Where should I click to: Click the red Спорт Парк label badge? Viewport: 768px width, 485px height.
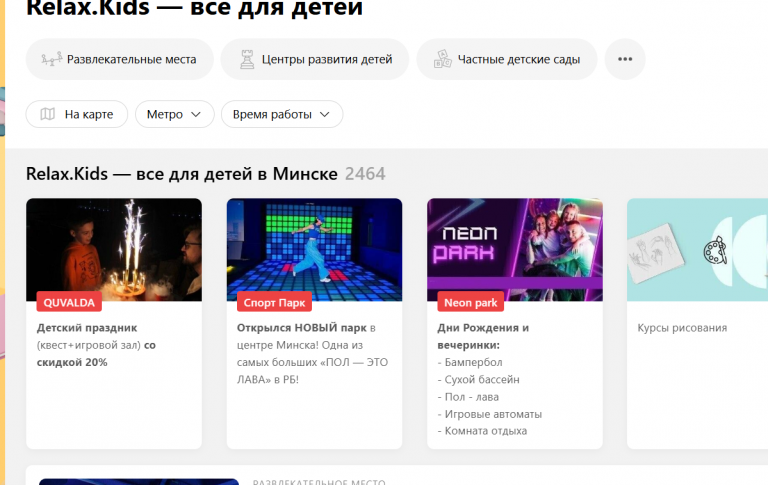(x=274, y=302)
